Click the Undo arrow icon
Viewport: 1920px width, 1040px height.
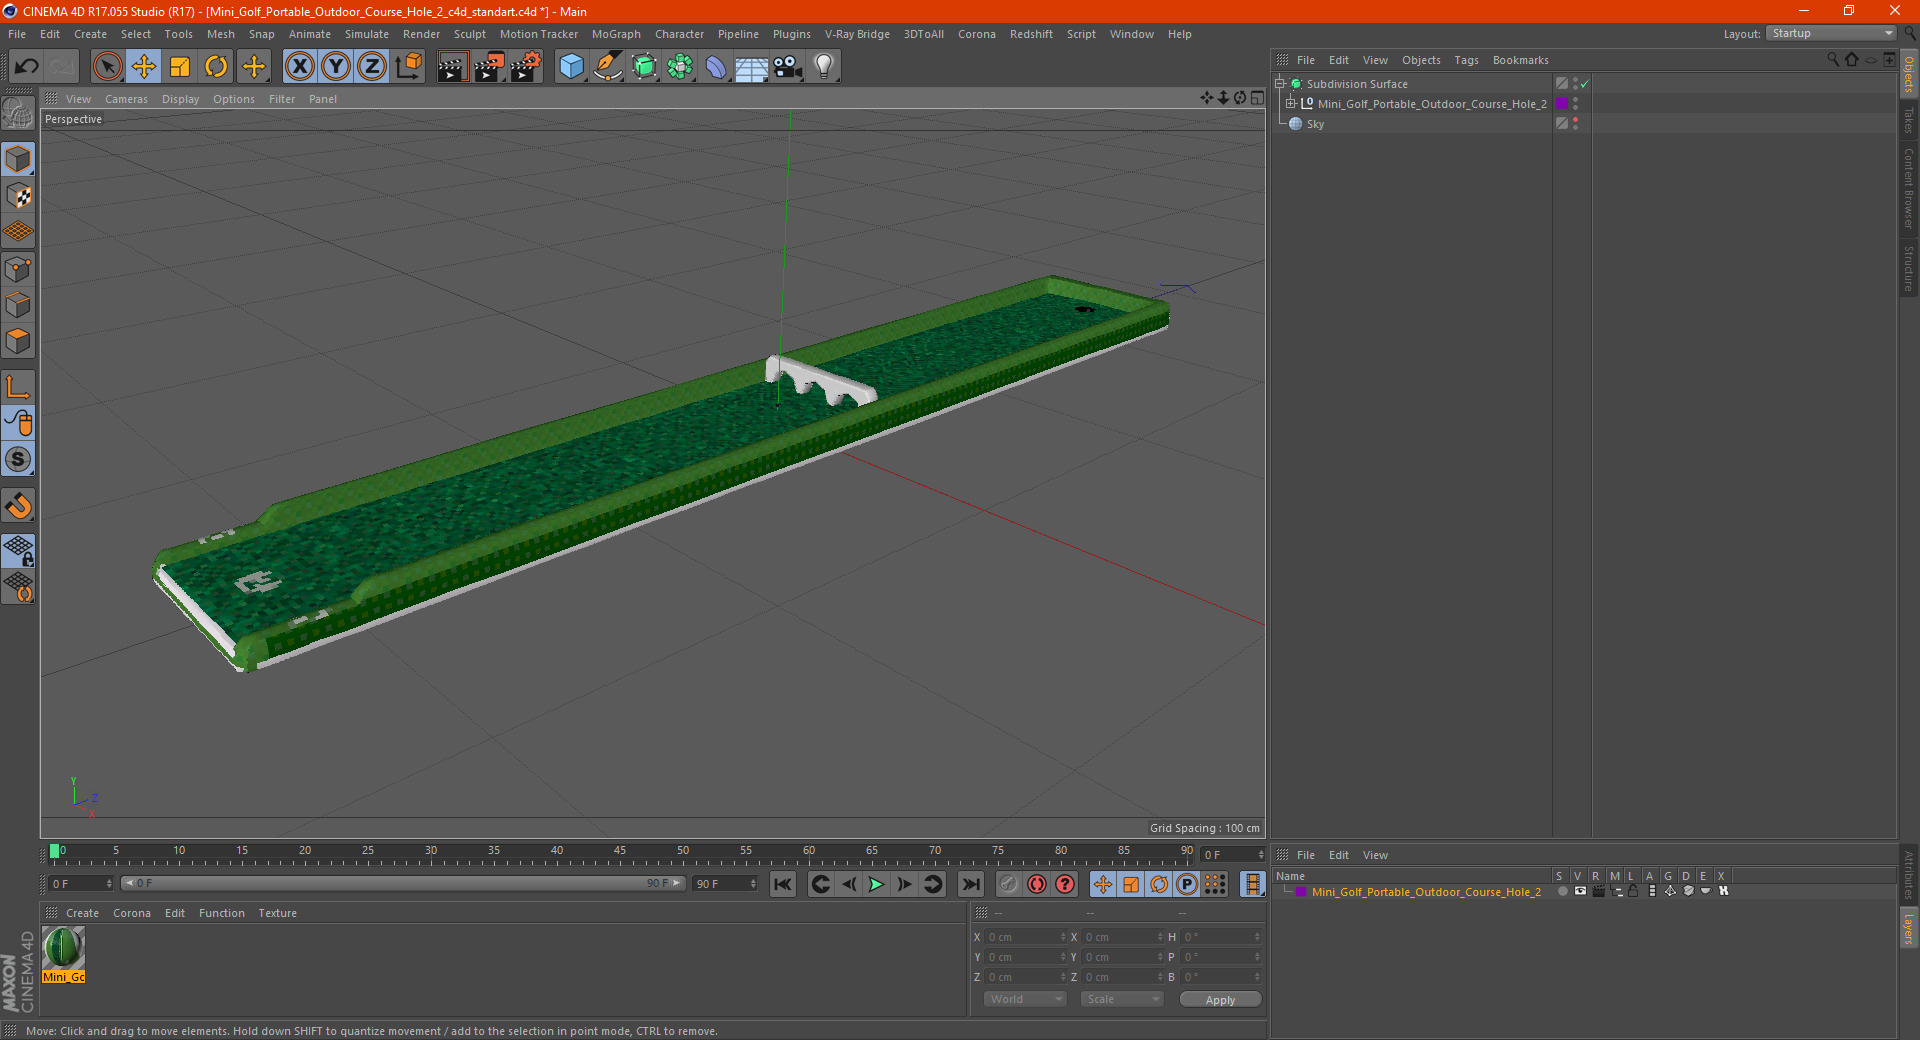coord(27,67)
